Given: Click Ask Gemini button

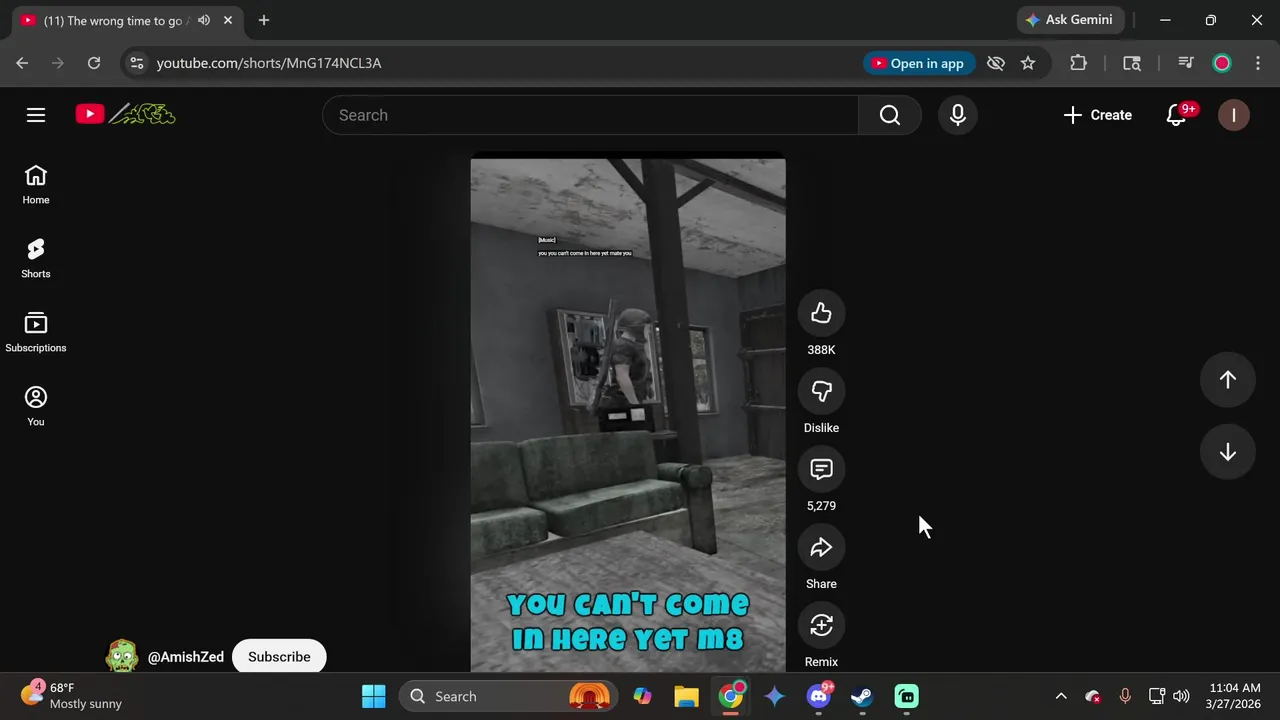Looking at the screenshot, I should [1070, 20].
